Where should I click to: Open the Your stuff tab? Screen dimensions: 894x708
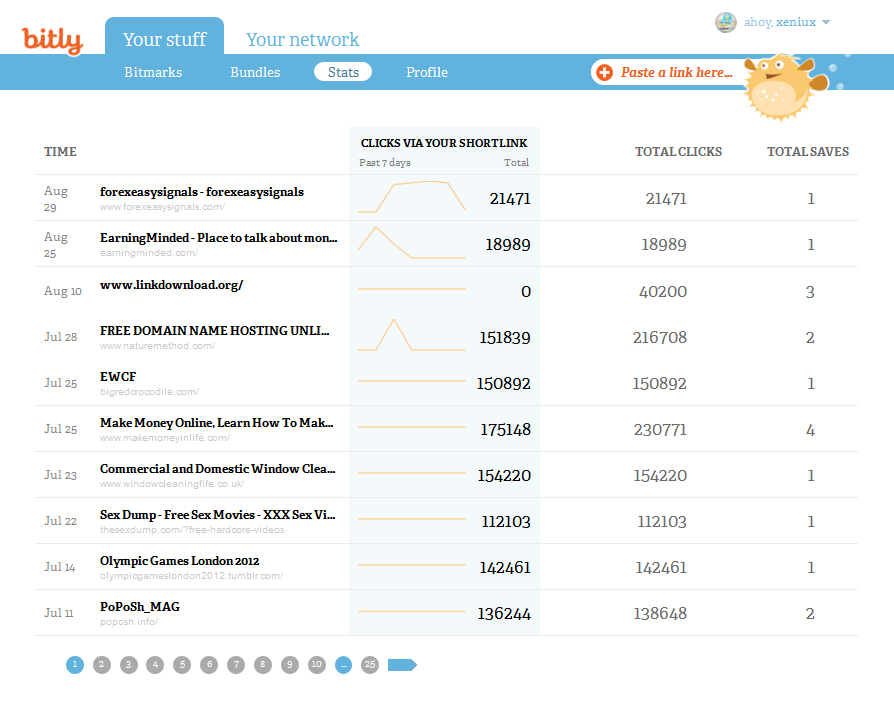pos(164,40)
